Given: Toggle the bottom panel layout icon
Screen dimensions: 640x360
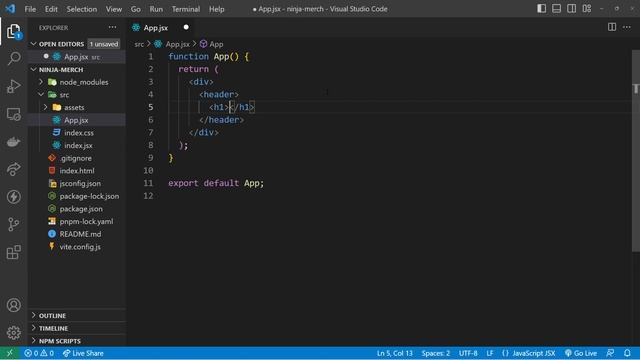Looking at the screenshot, I should click(556, 9).
